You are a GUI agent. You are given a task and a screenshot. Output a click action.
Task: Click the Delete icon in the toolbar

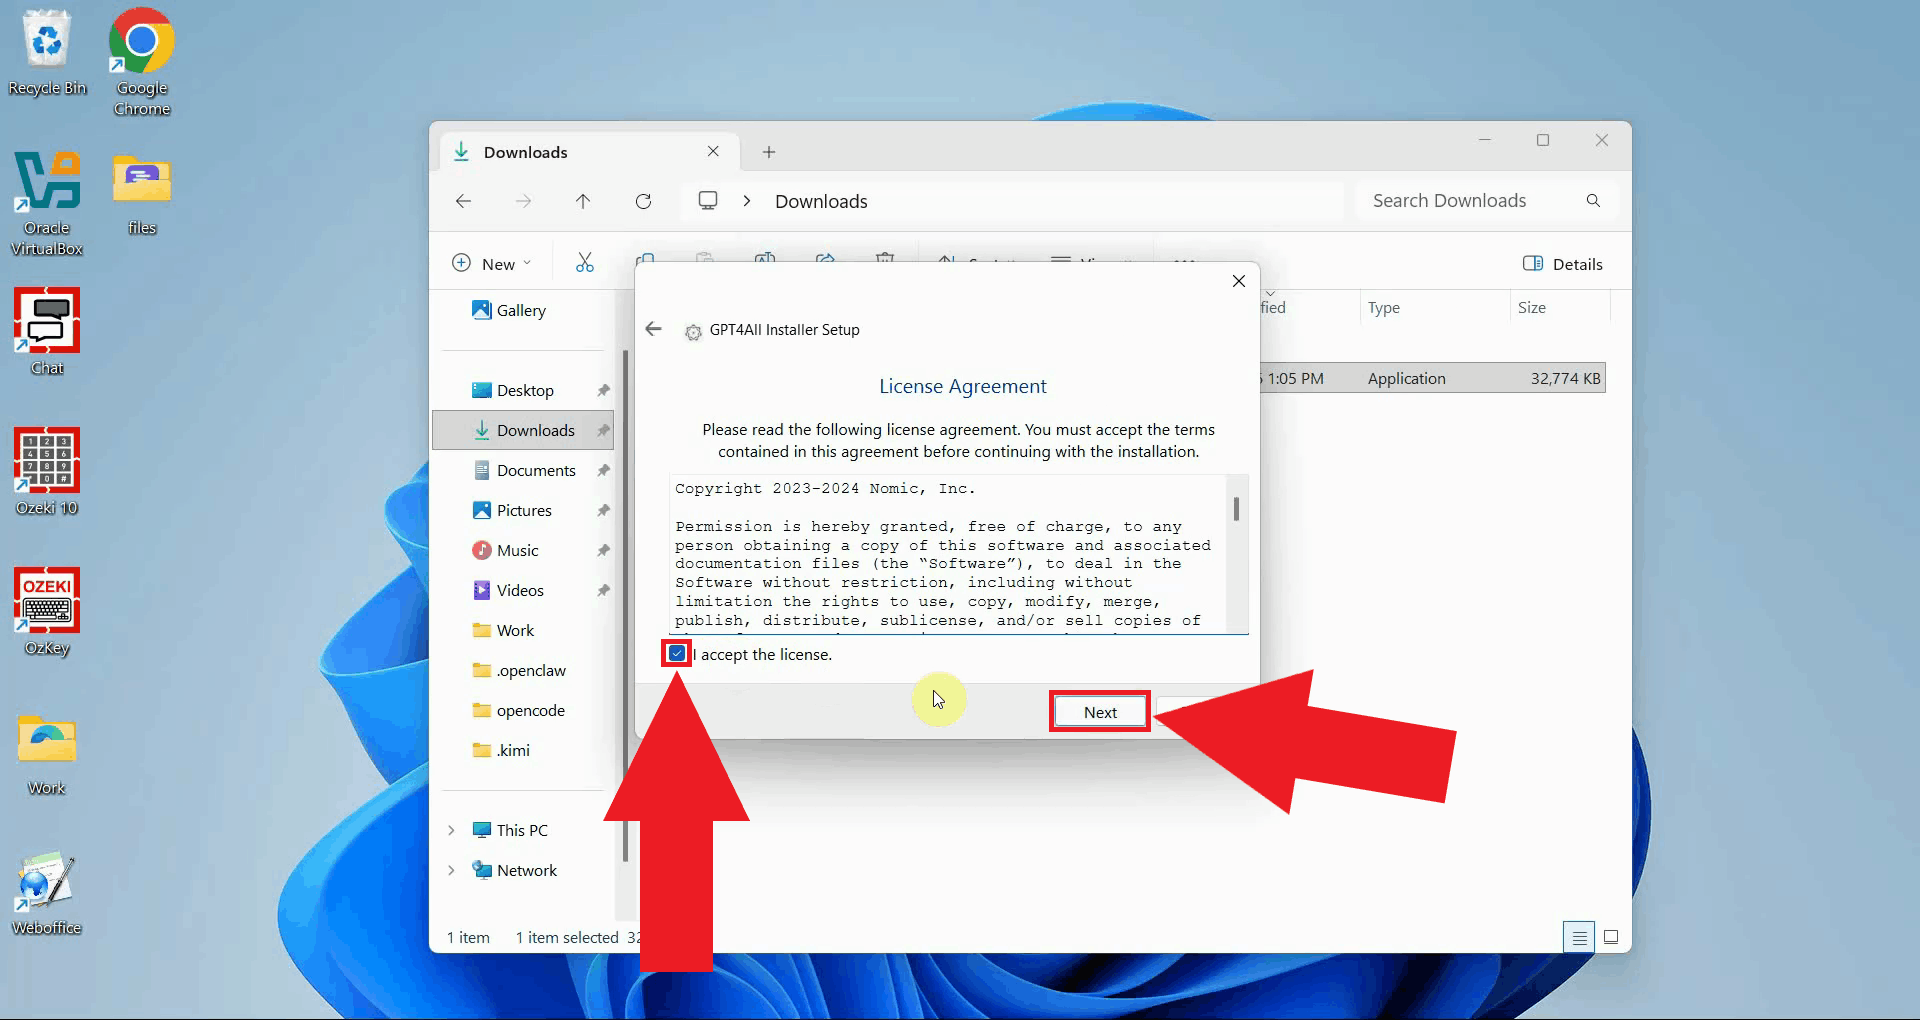pyautogui.click(x=885, y=258)
